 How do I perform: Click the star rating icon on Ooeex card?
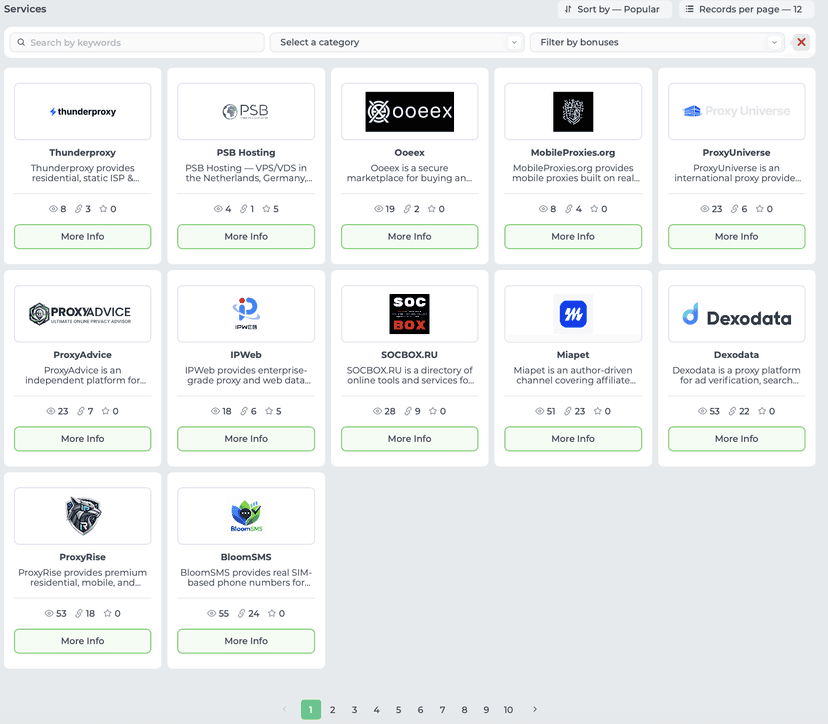coord(431,209)
